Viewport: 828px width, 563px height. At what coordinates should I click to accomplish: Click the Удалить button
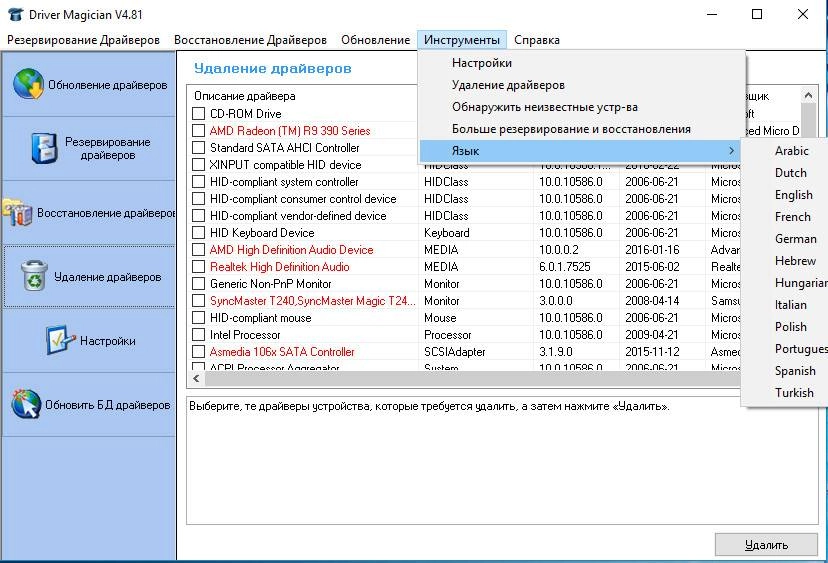766,545
